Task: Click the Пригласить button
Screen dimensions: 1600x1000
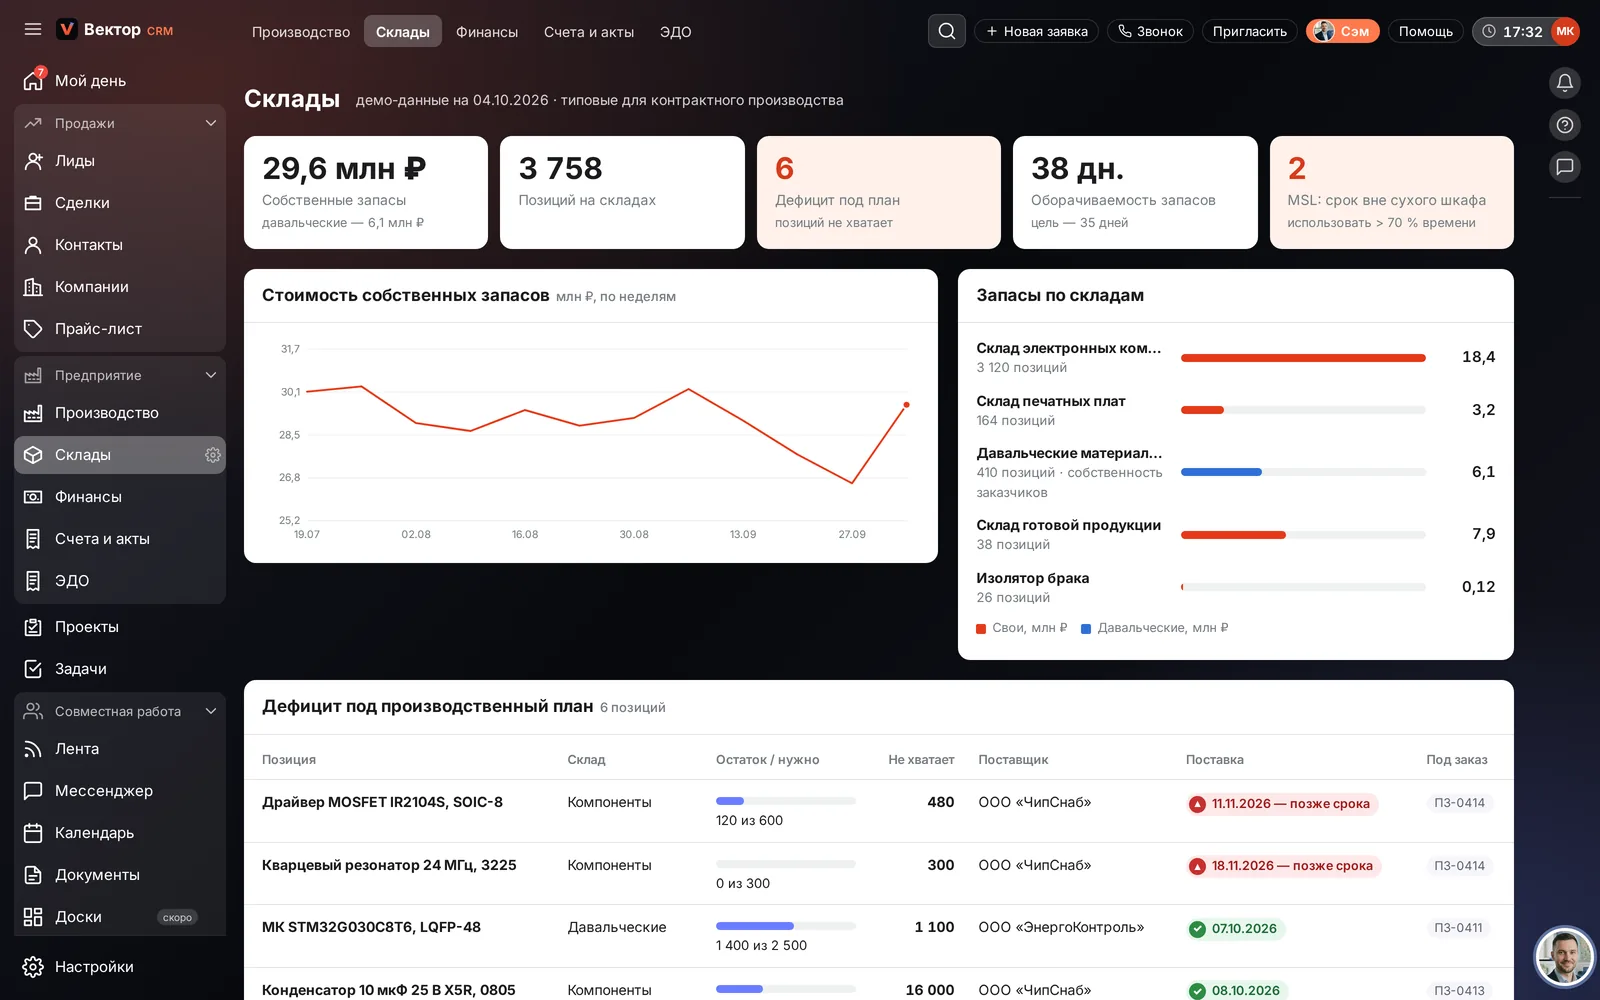Action: [1250, 31]
